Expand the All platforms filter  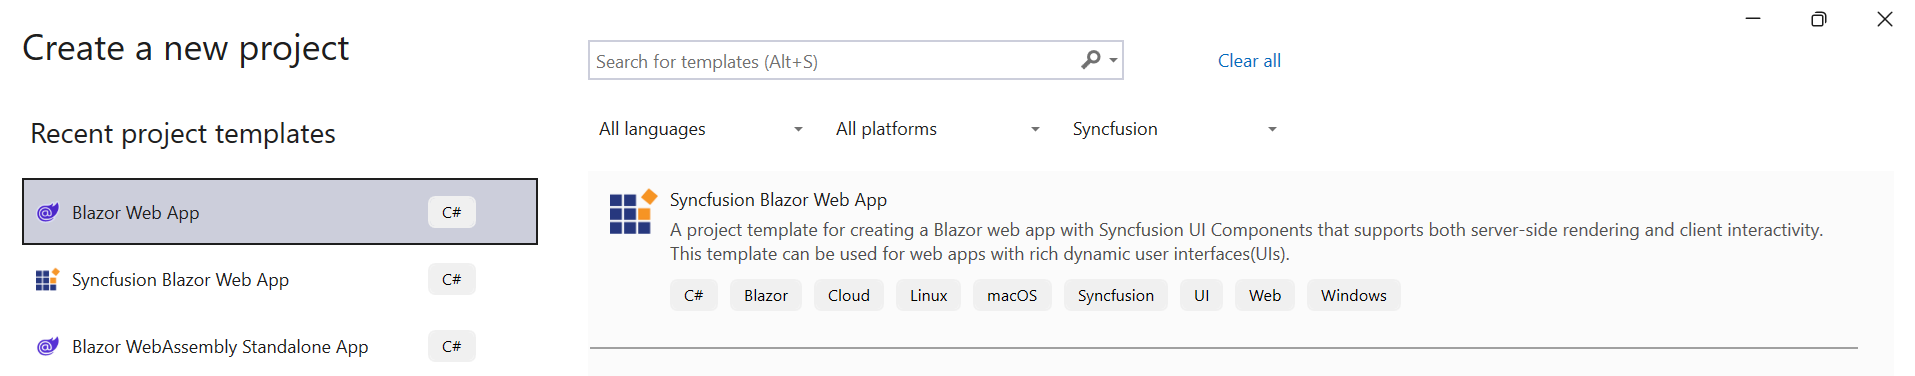tap(938, 129)
